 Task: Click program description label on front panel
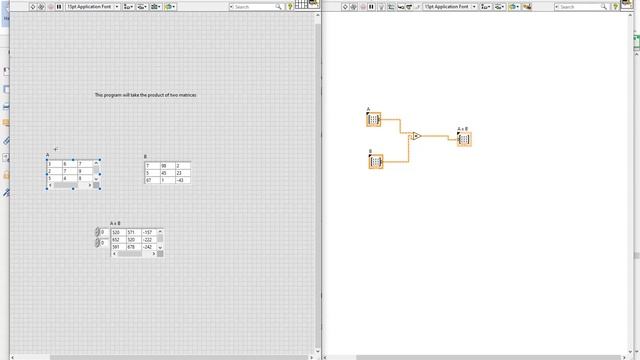146,95
